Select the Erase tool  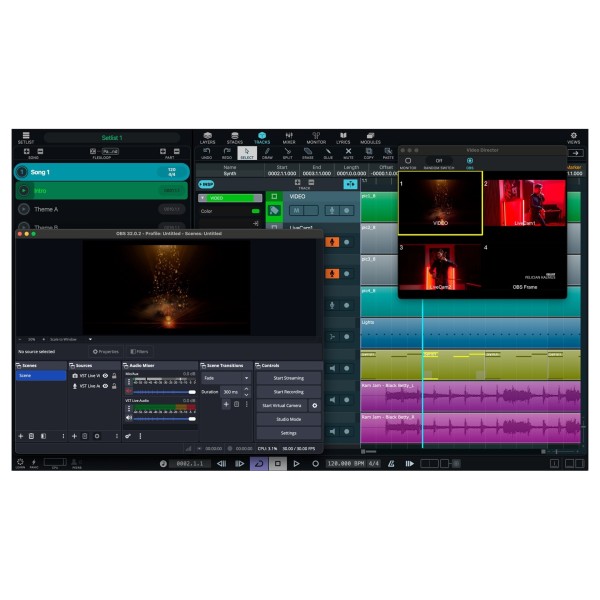pos(308,152)
